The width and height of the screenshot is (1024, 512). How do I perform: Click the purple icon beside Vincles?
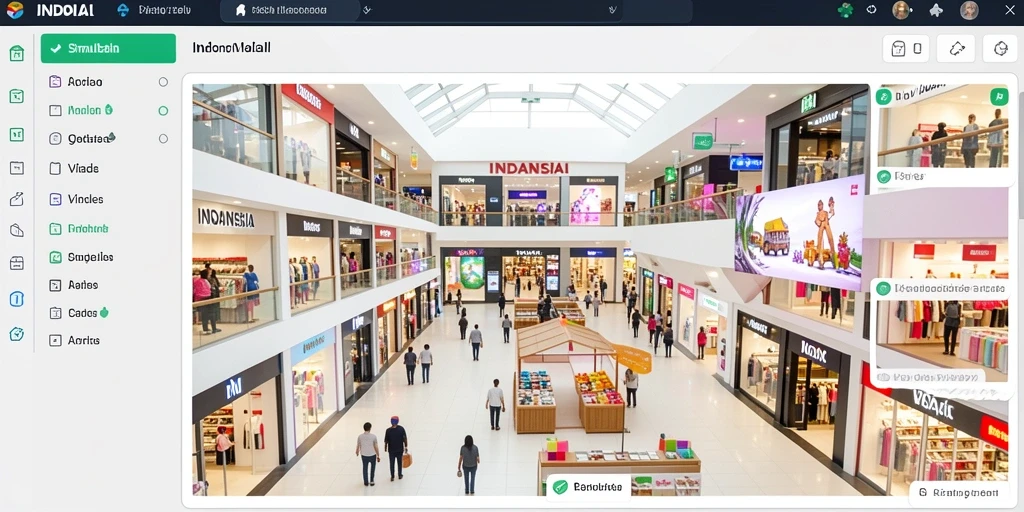56,199
